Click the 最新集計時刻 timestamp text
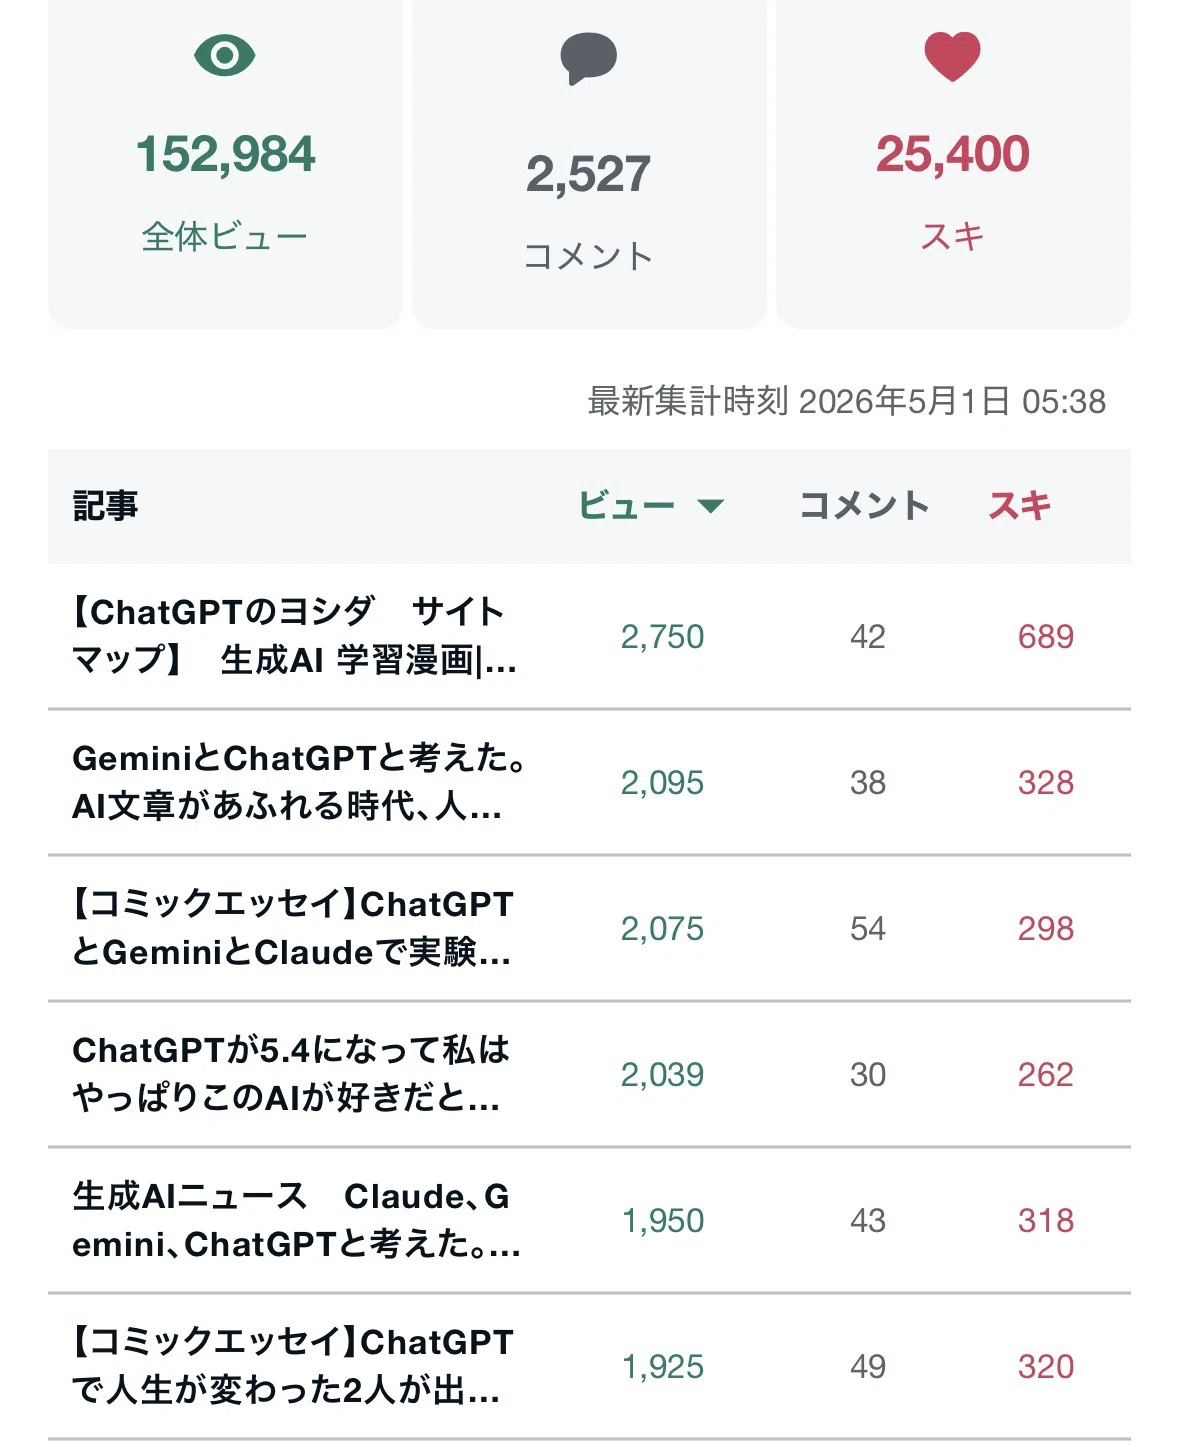The height and width of the screenshot is (1447, 1179). (846, 402)
